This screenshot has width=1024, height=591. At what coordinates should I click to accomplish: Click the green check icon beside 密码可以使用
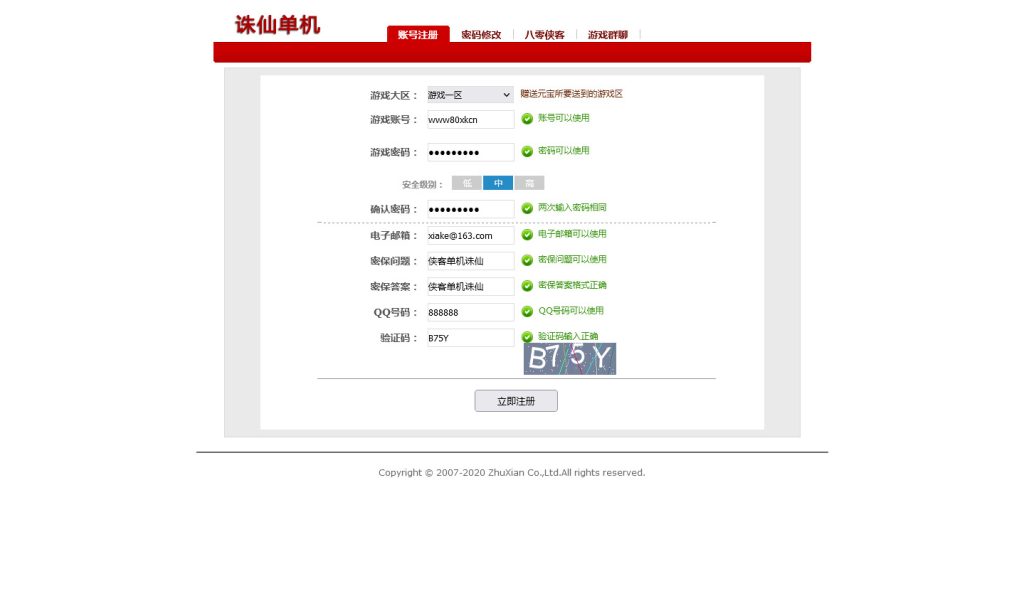pos(527,152)
